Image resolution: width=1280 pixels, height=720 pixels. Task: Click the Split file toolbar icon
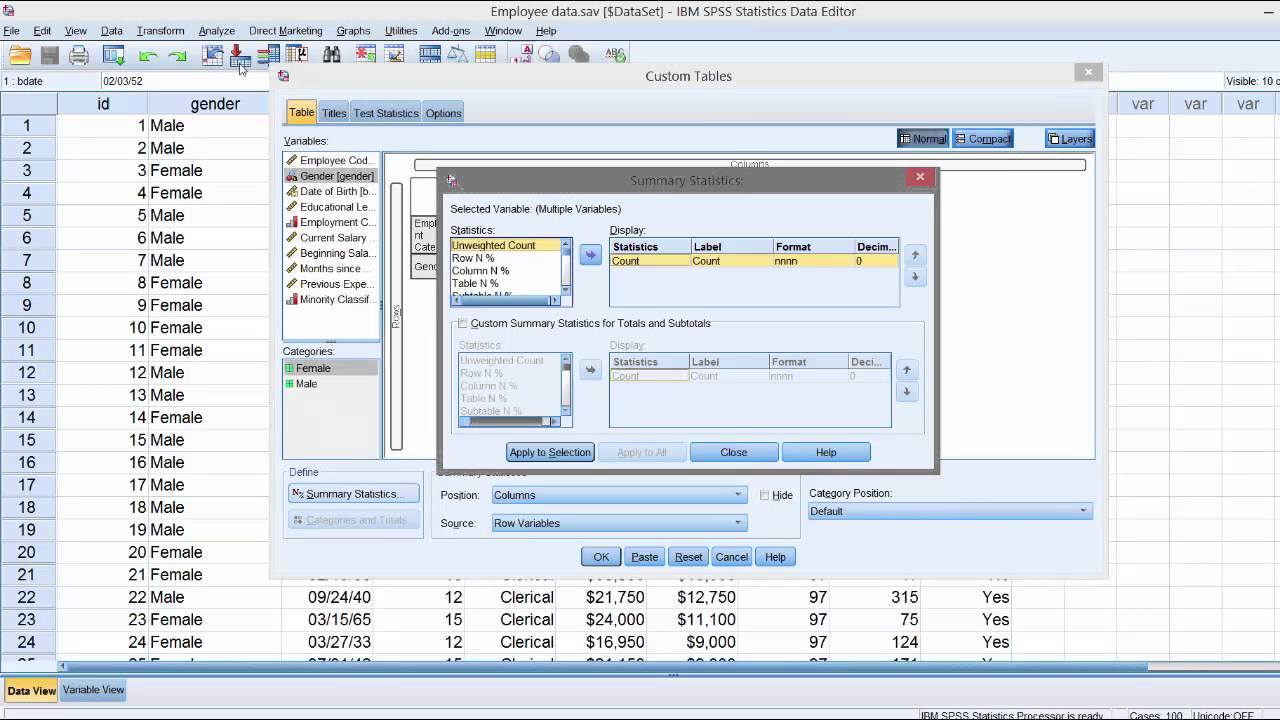[x=430, y=55]
